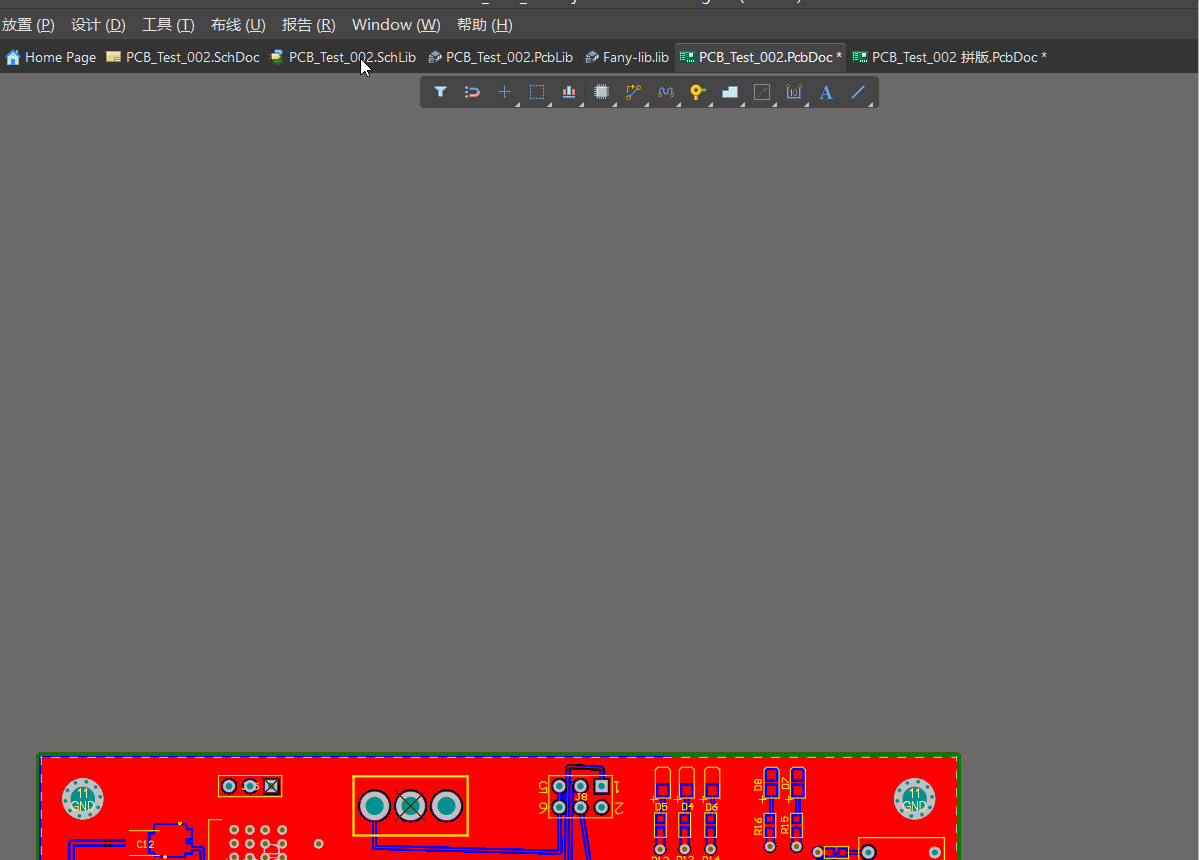The image size is (1199, 860).
Task: Click the grayed keepout placement icon
Action: click(x=762, y=92)
